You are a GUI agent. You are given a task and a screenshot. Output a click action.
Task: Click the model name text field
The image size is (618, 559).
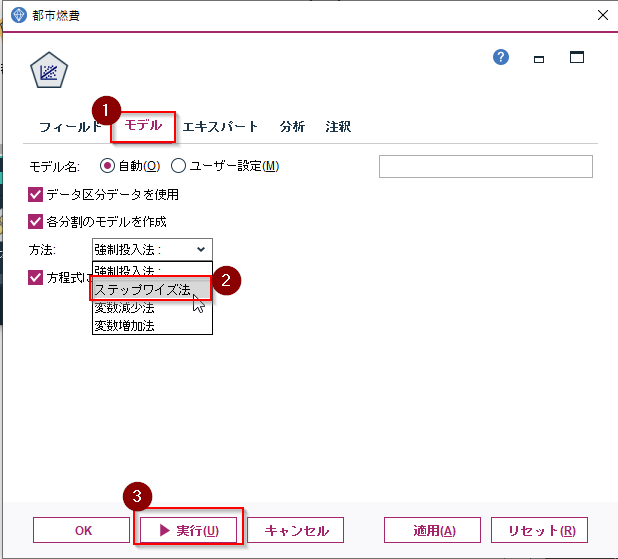(x=486, y=166)
